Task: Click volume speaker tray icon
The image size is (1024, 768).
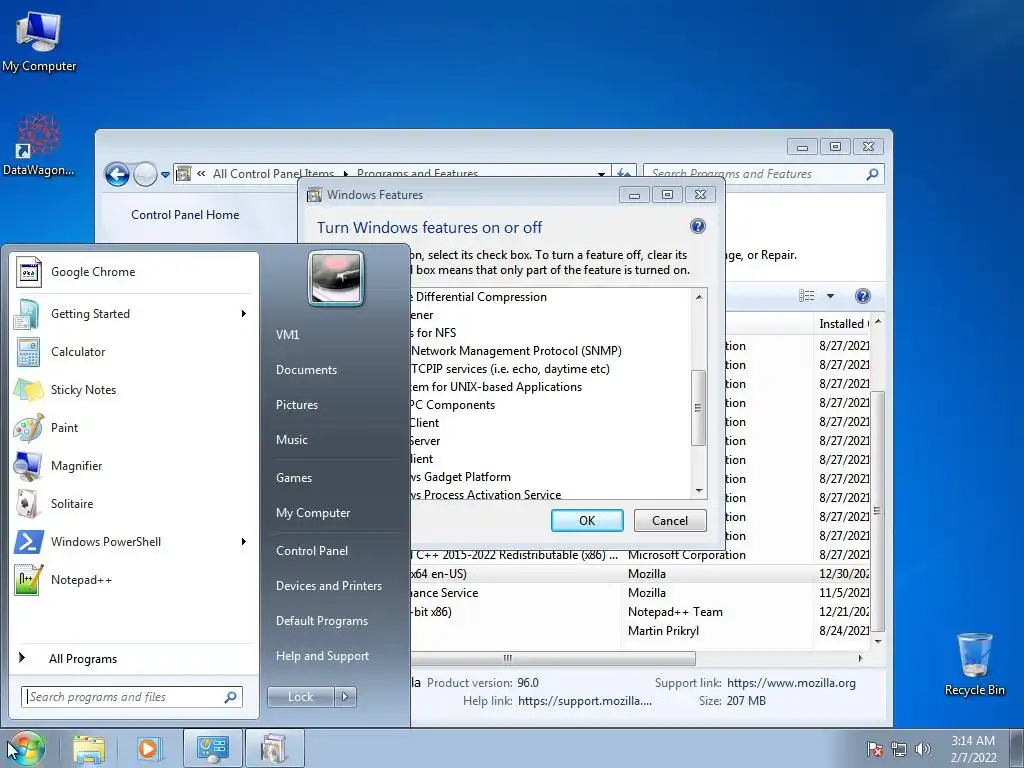Action: tap(922, 749)
